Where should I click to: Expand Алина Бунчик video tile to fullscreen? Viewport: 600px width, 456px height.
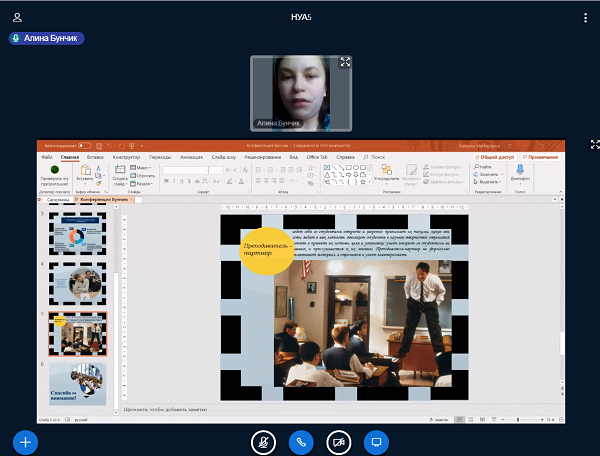pyautogui.click(x=345, y=62)
